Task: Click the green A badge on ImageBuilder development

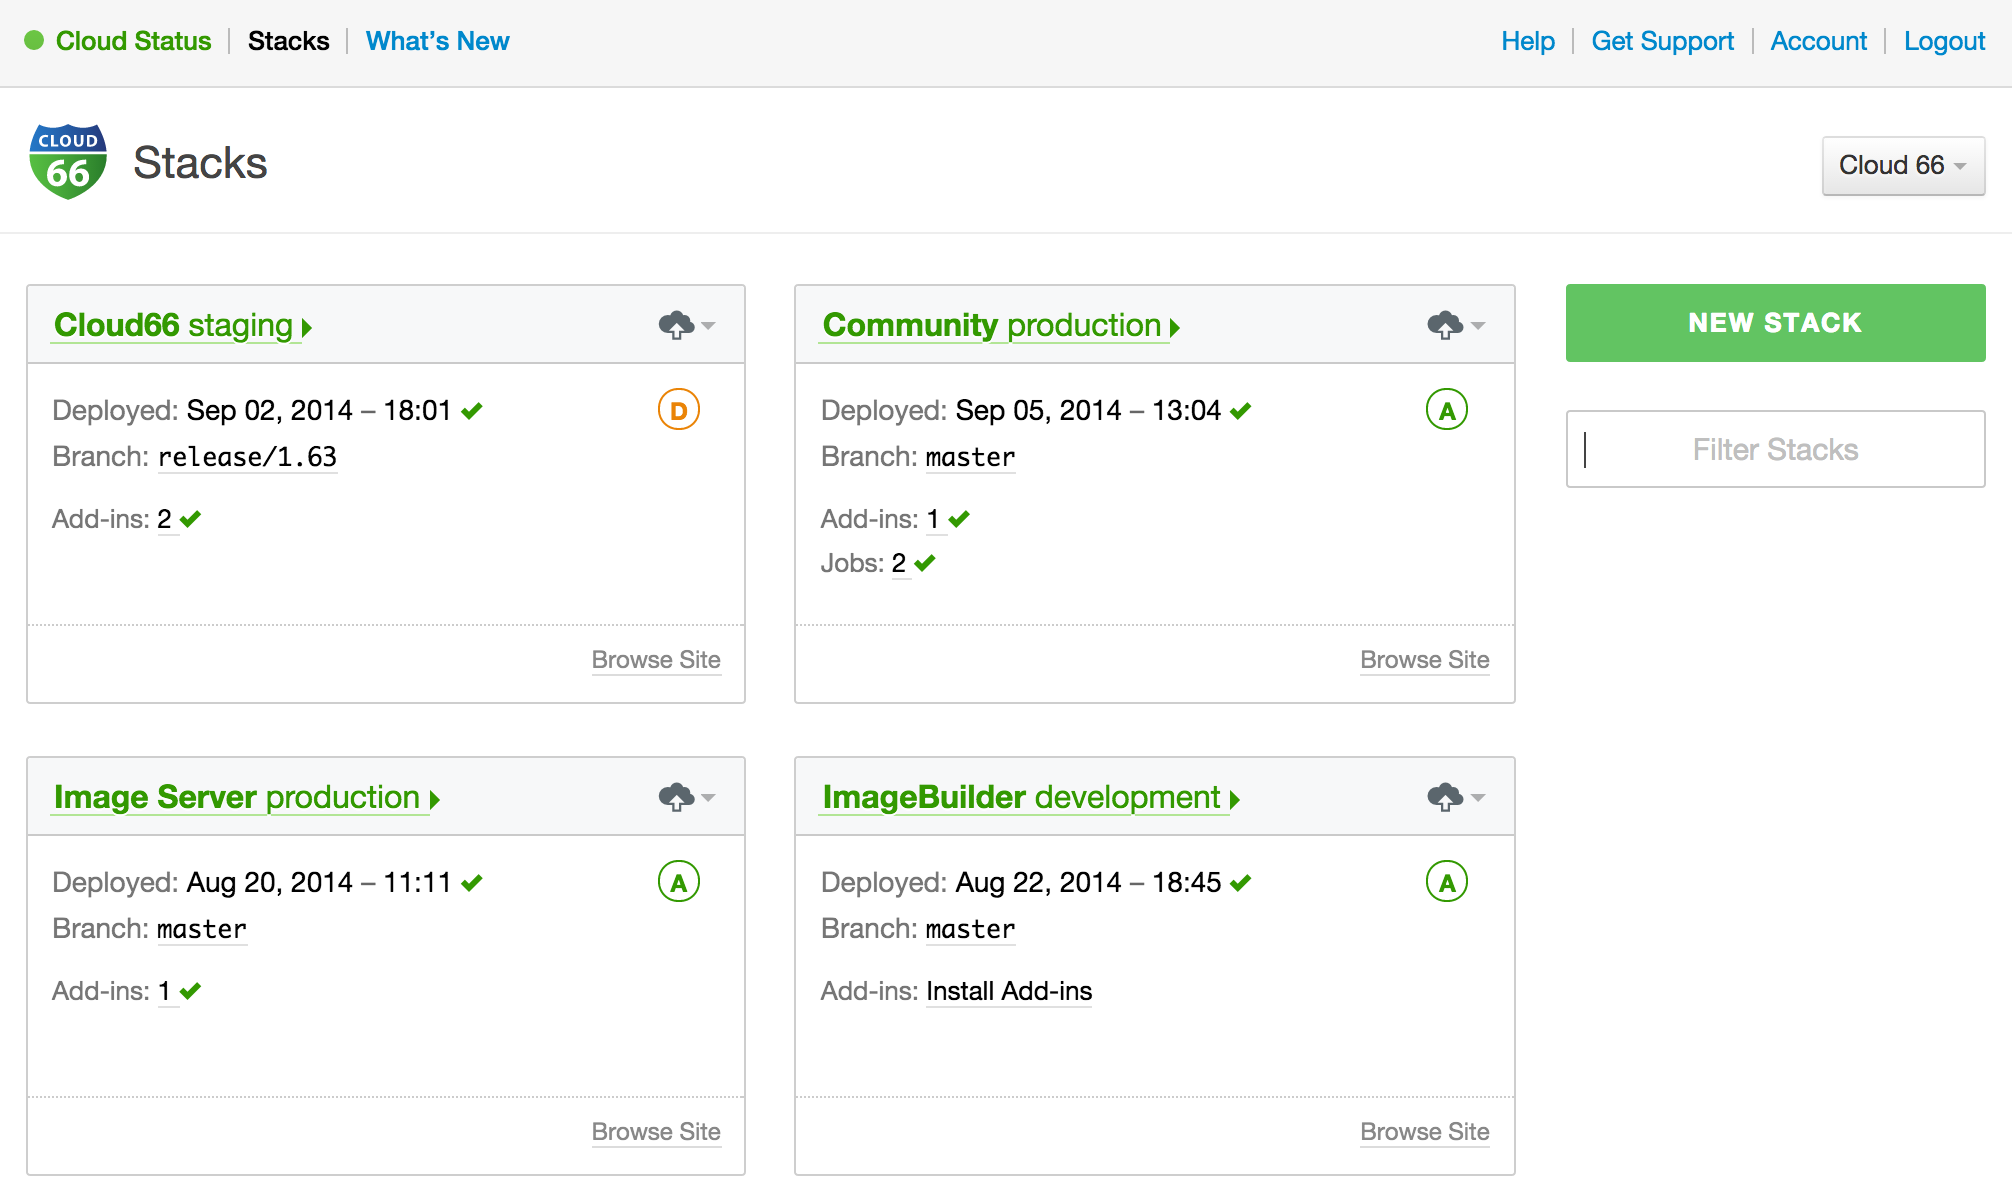Action: tap(1447, 882)
